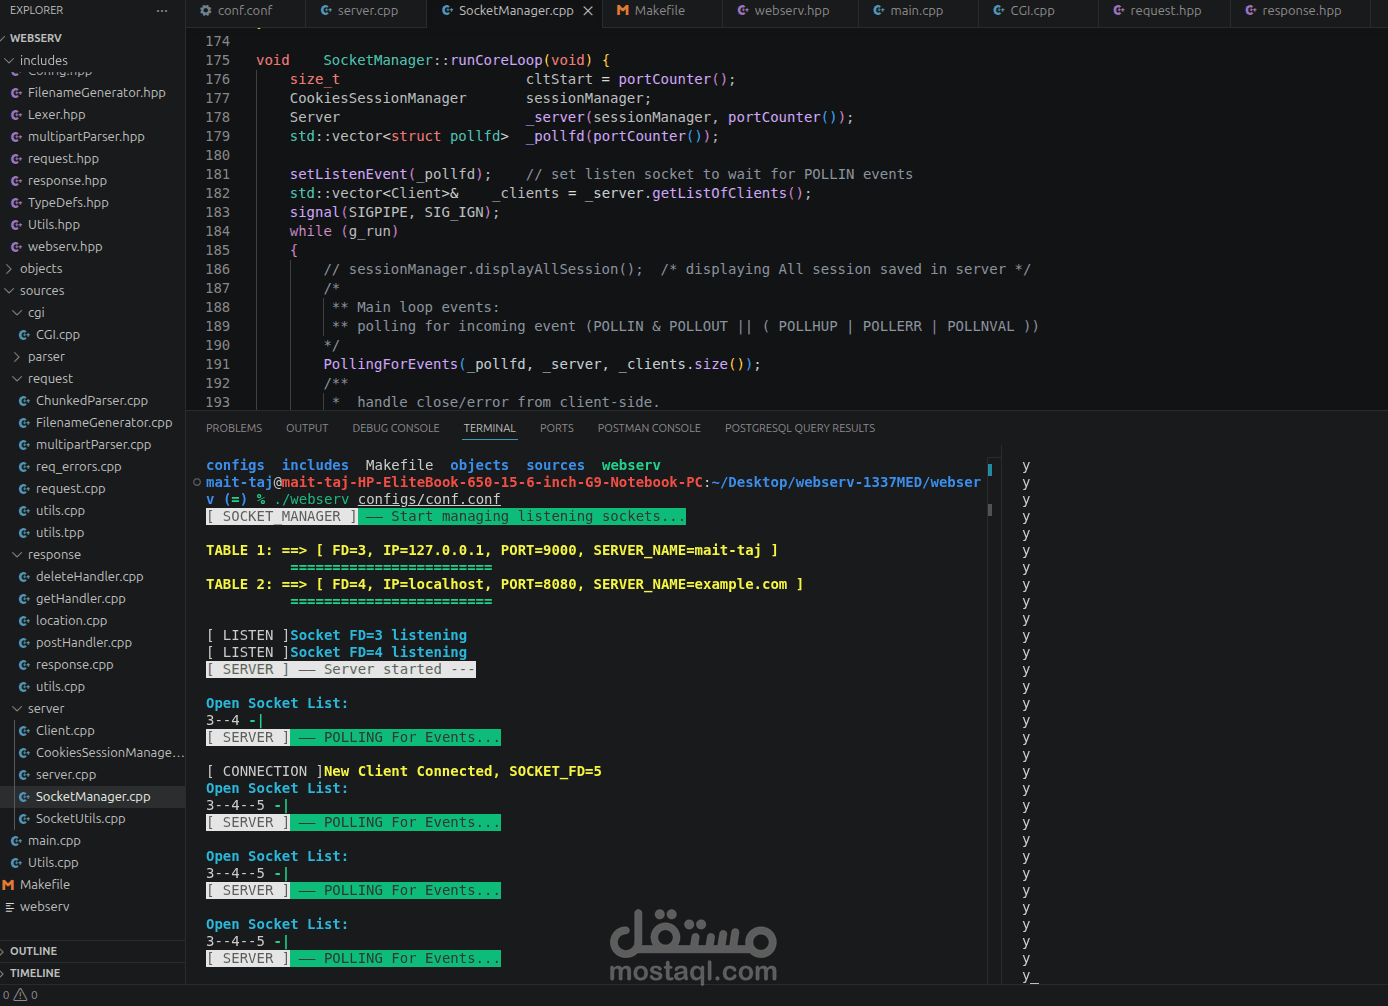This screenshot has height=1006, width=1388.
Task: Click line number 184 in editor gutter
Action: pyautogui.click(x=217, y=231)
